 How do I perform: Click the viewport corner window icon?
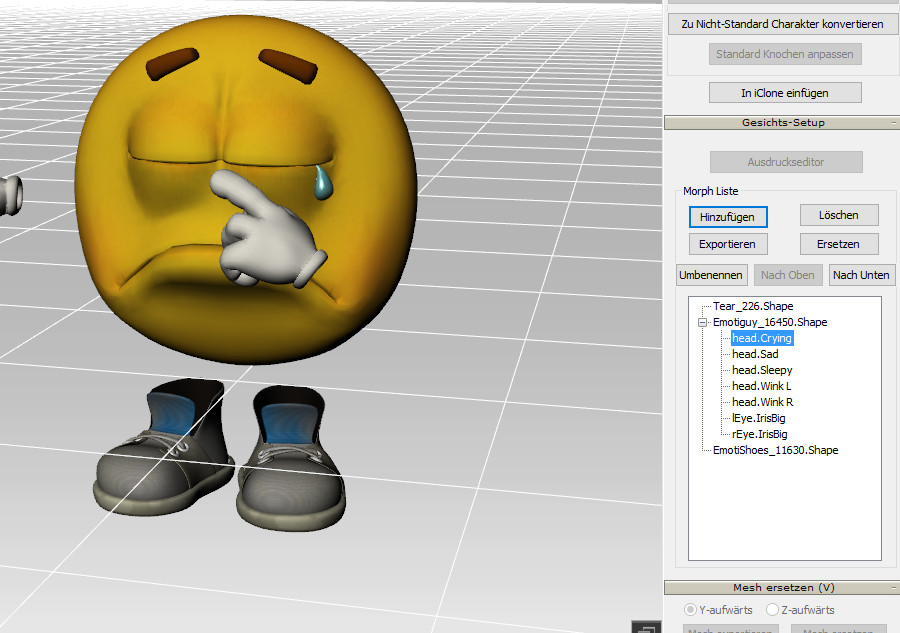point(646,627)
